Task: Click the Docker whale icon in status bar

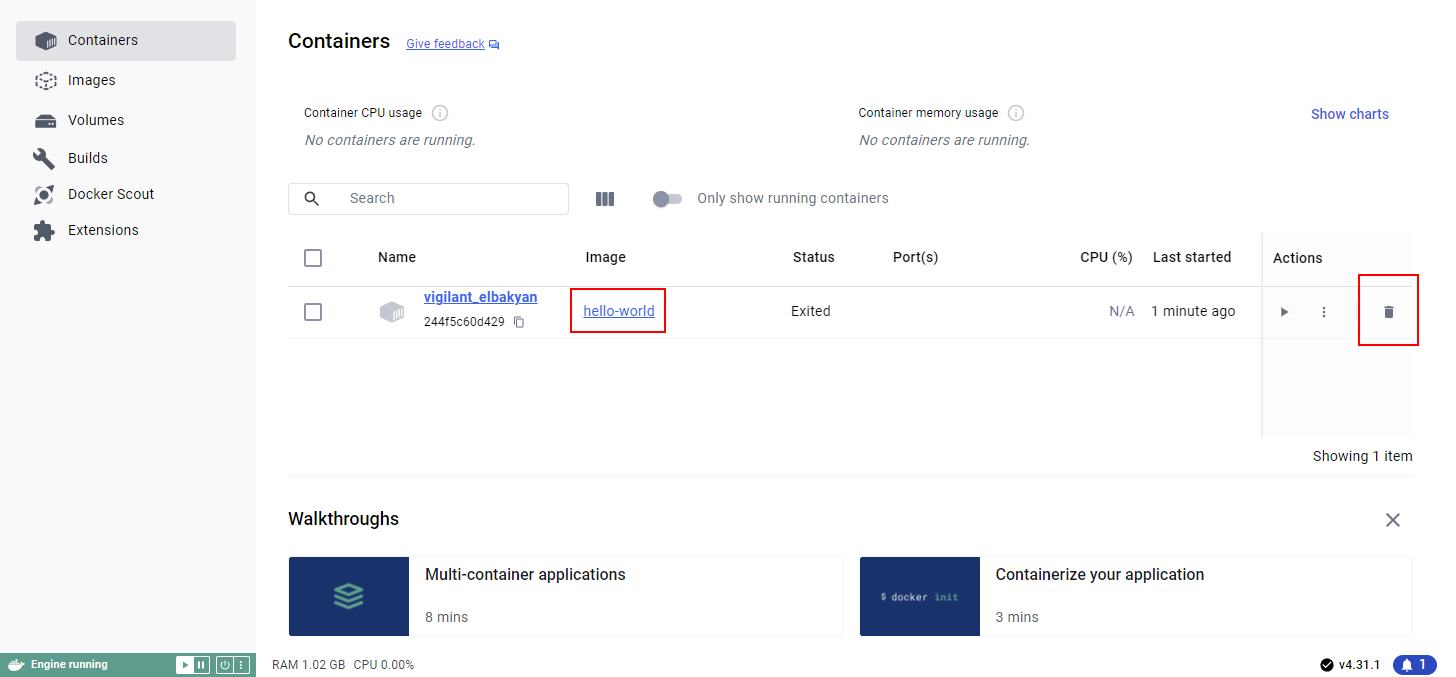Action: point(16,665)
